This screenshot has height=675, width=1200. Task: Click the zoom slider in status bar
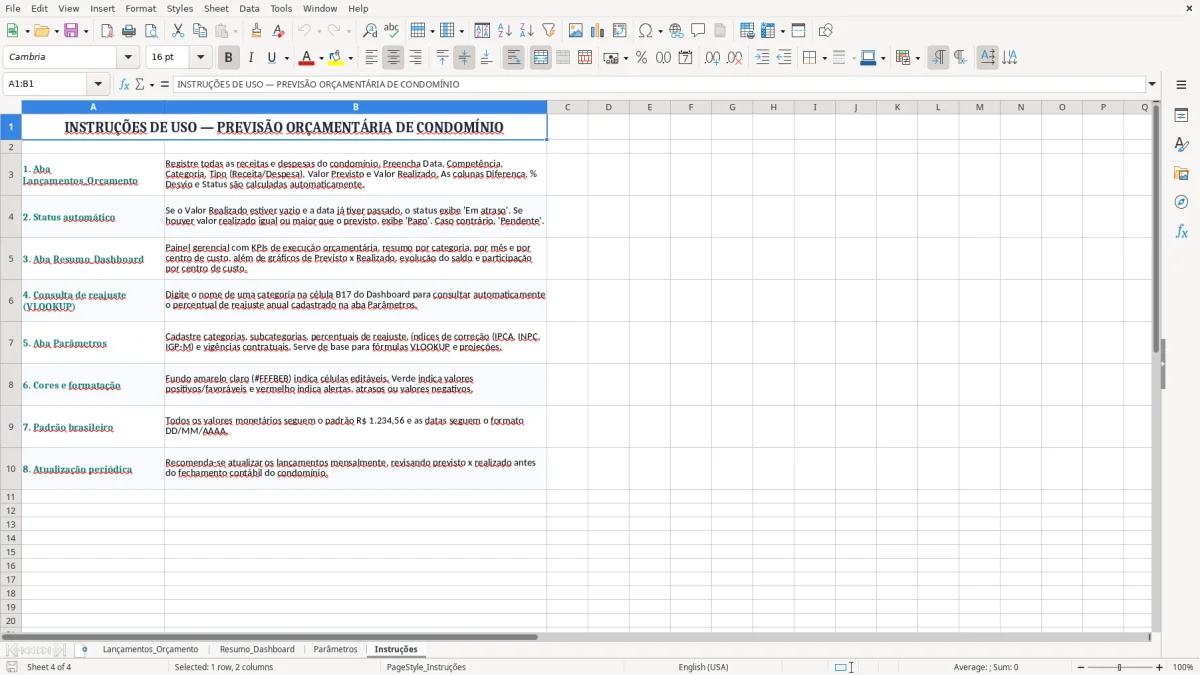click(x=1119, y=667)
